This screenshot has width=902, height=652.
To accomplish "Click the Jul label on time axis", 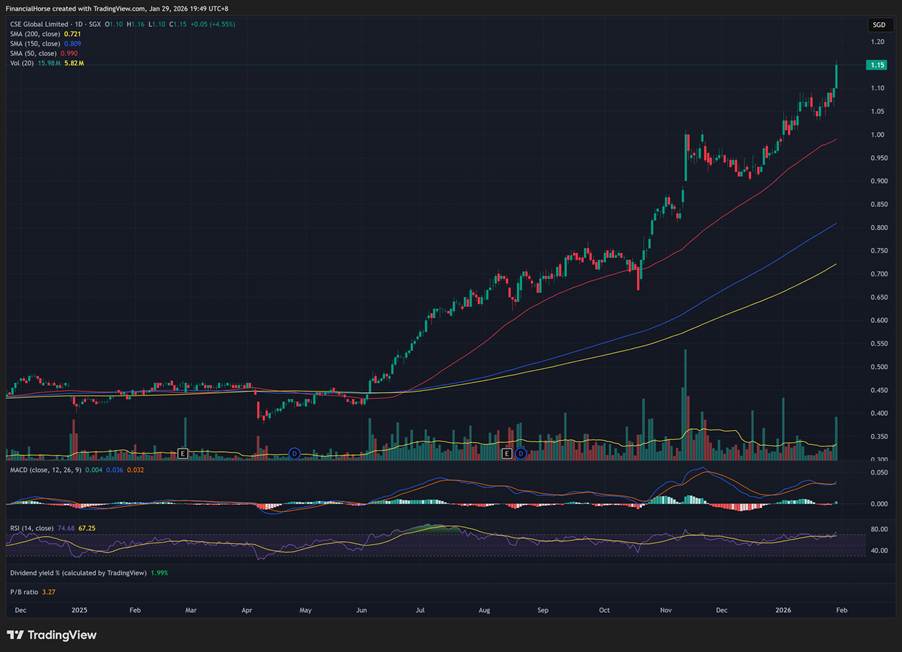I will click(421, 609).
